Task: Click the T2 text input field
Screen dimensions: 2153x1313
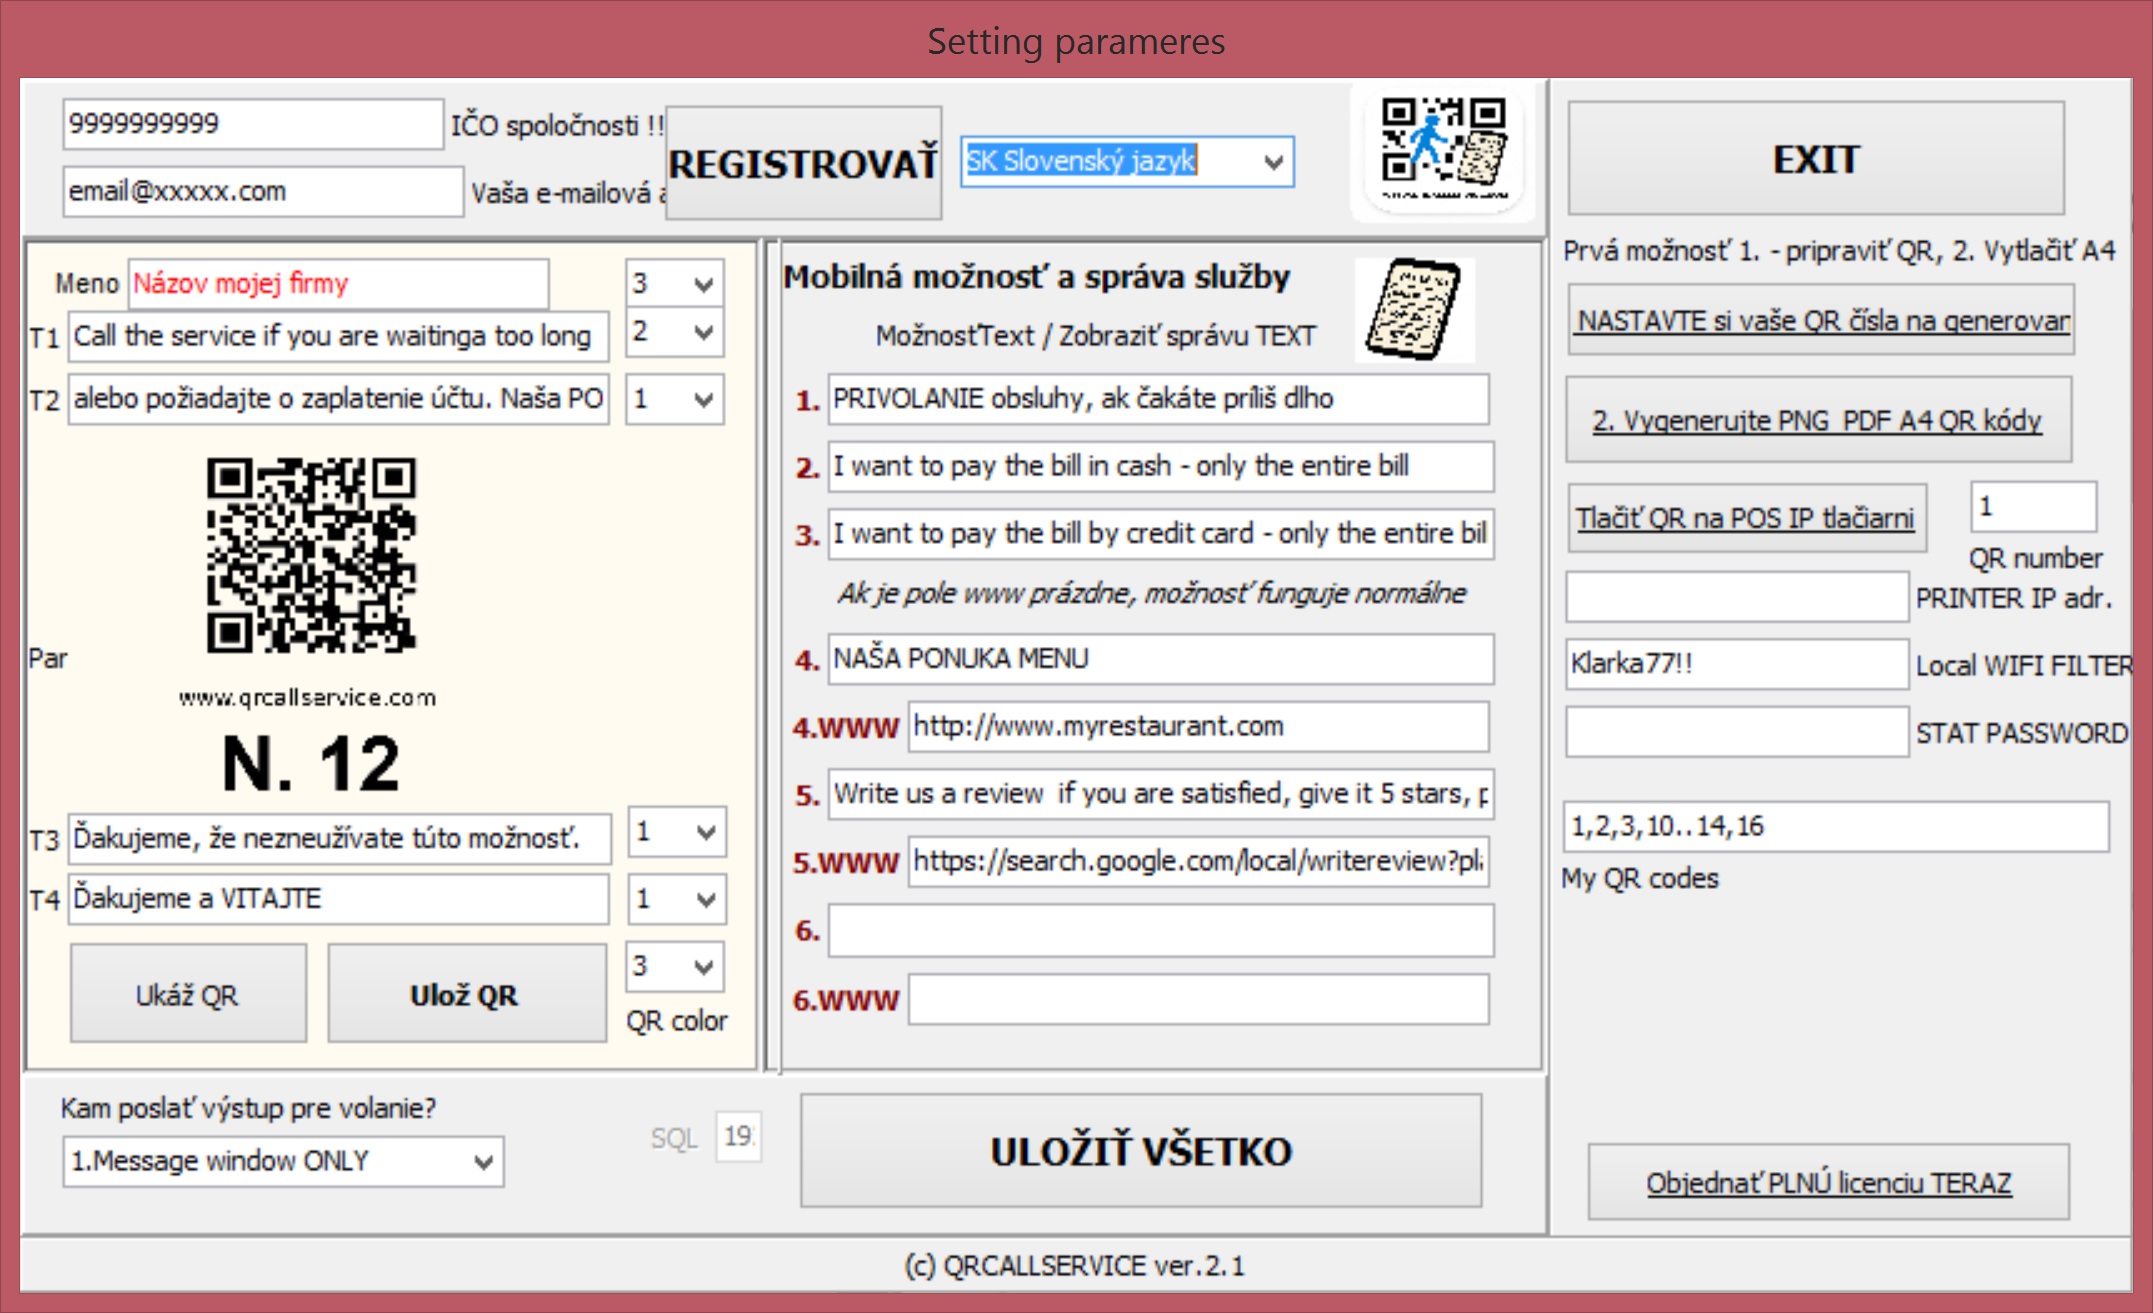Action: click(x=338, y=399)
